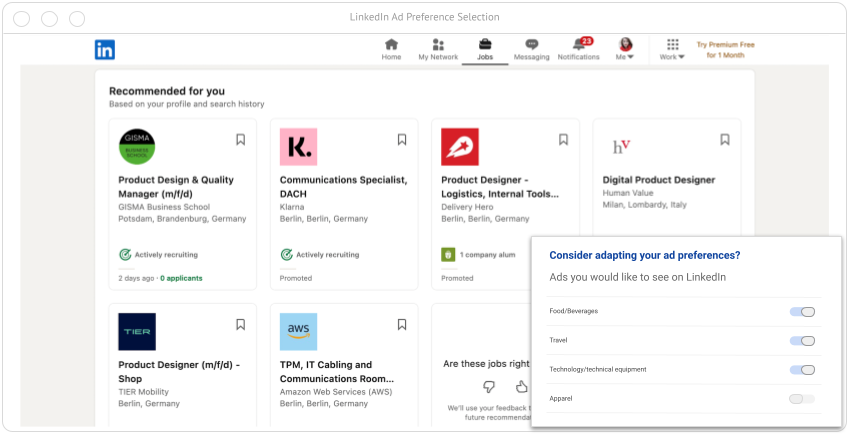Click the GISMA Business School logo
This screenshot has height=435, width=850.
[137, 146]
